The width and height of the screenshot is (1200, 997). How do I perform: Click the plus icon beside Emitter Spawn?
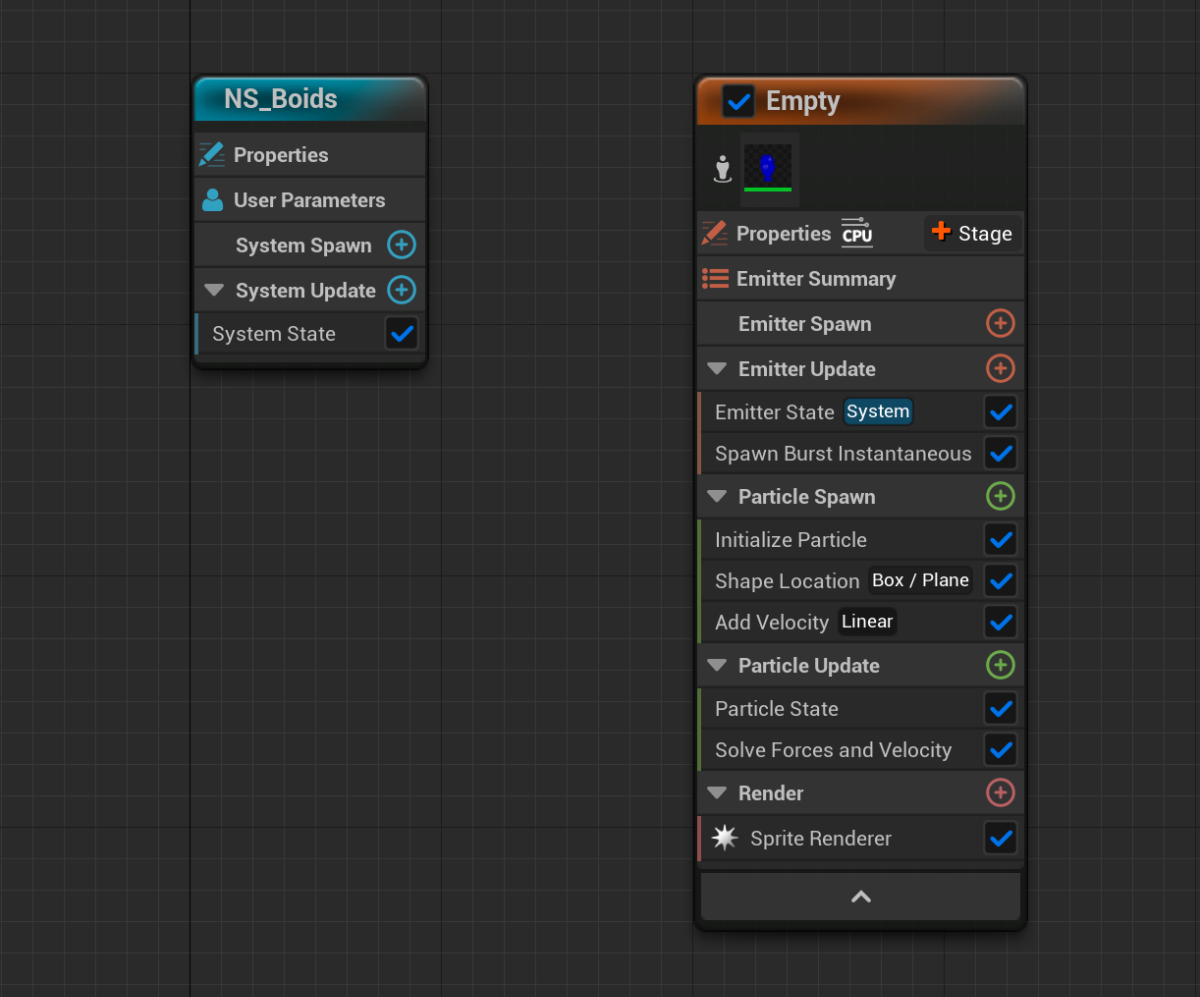point(1000,323)
